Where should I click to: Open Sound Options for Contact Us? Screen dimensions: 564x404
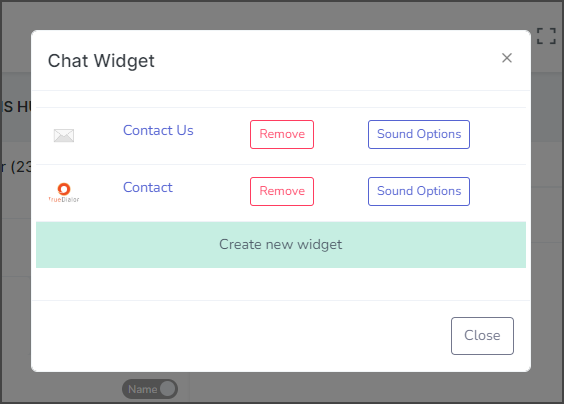tap(419, 134)
